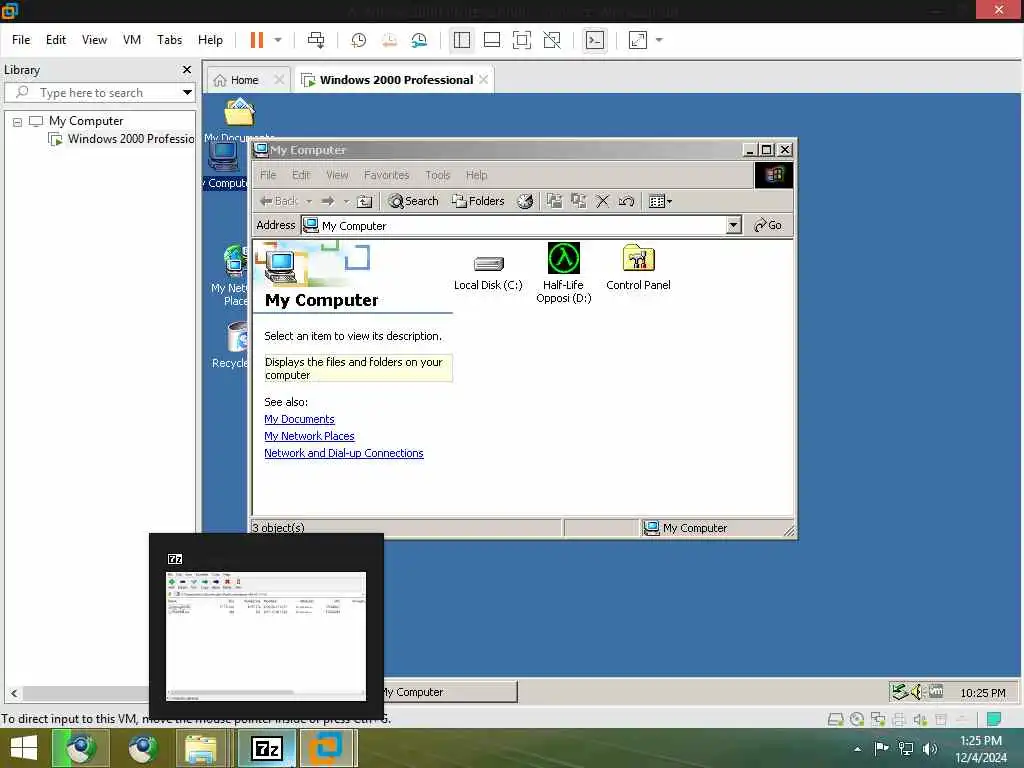Click the Go button
Viewport: 1024px width, 768px height.
[x=768, y=225]
